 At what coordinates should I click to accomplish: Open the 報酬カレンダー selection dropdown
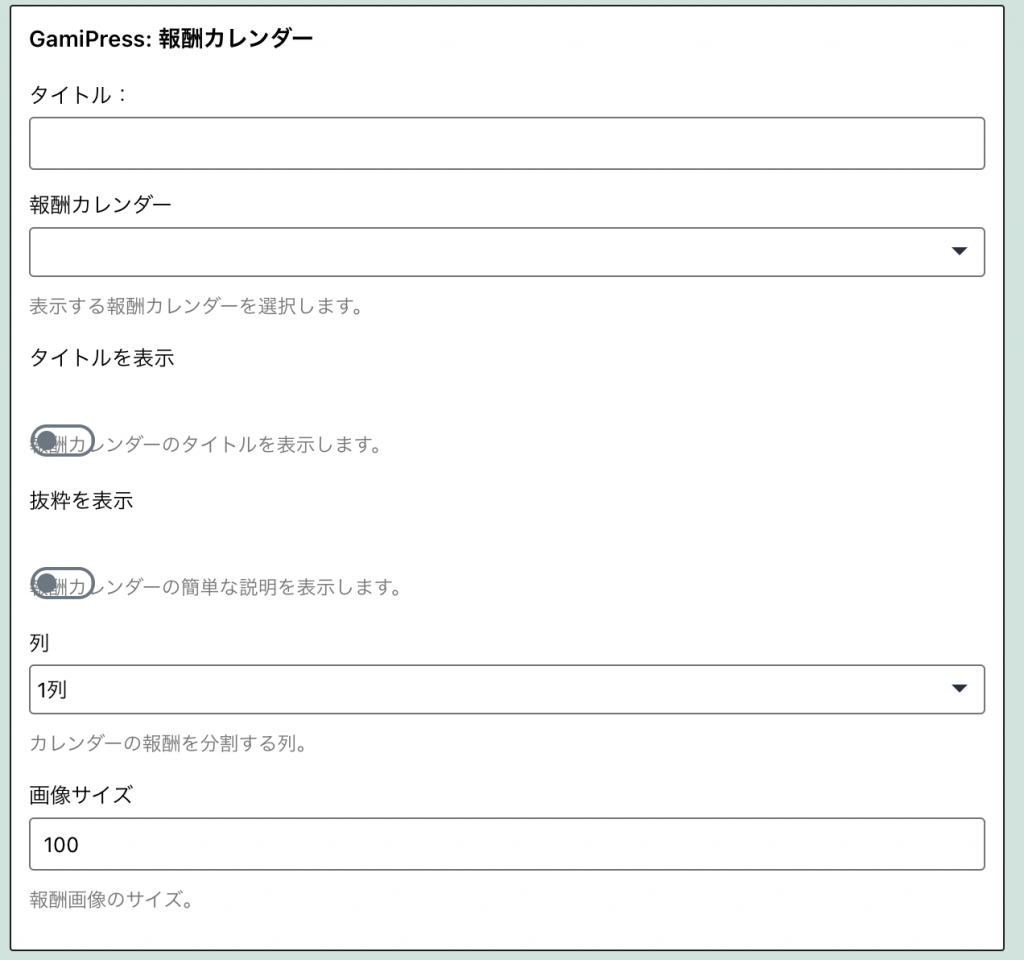[x=507, y=252]
